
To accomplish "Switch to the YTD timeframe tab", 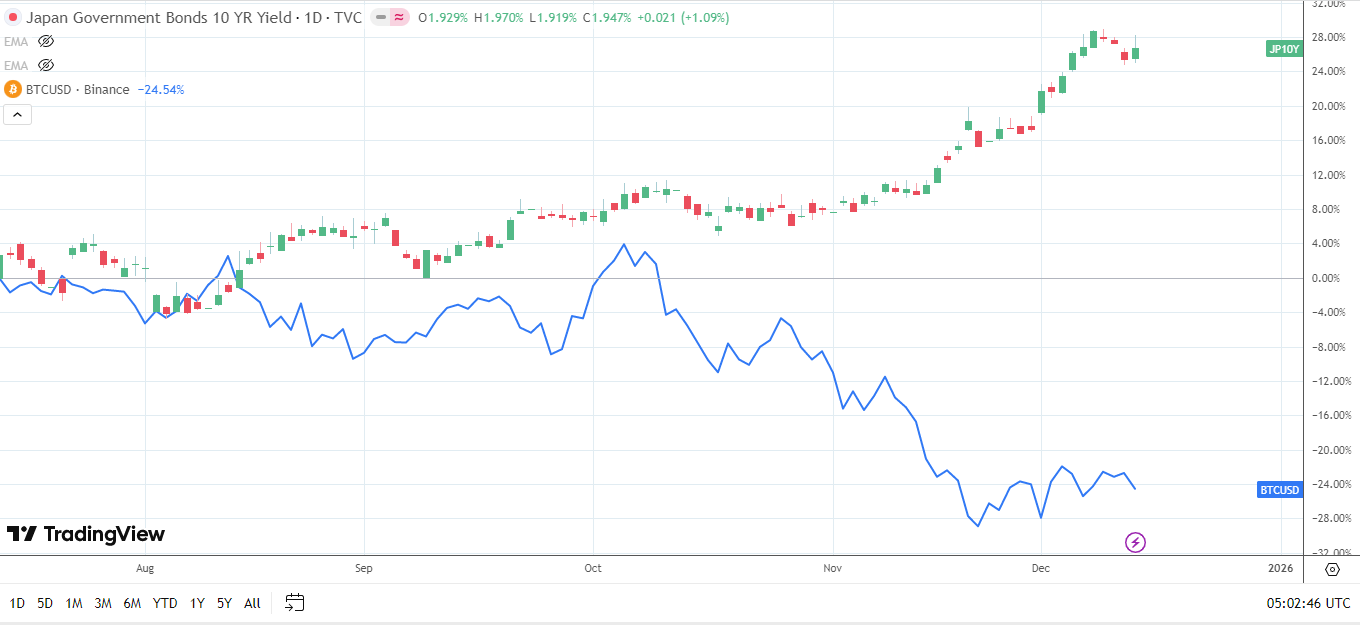I will pos(165,603).
